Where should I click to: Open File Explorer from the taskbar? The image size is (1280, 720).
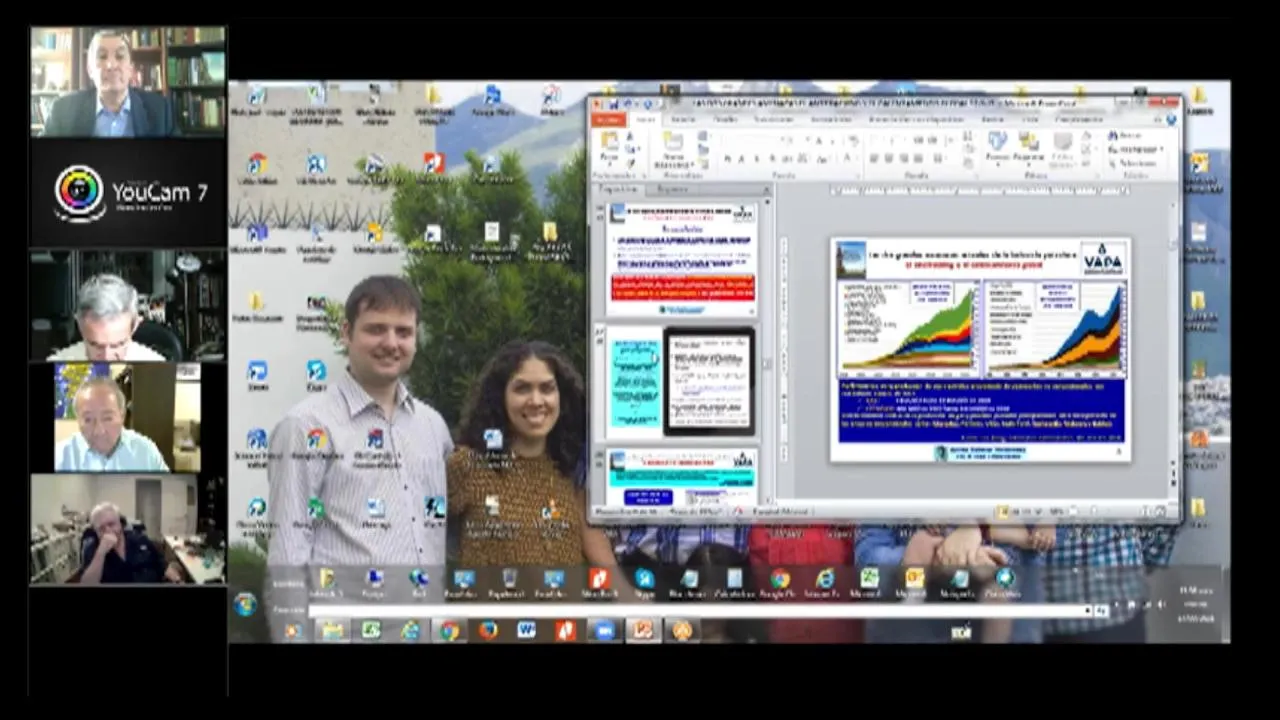click(x=332, y=630)
